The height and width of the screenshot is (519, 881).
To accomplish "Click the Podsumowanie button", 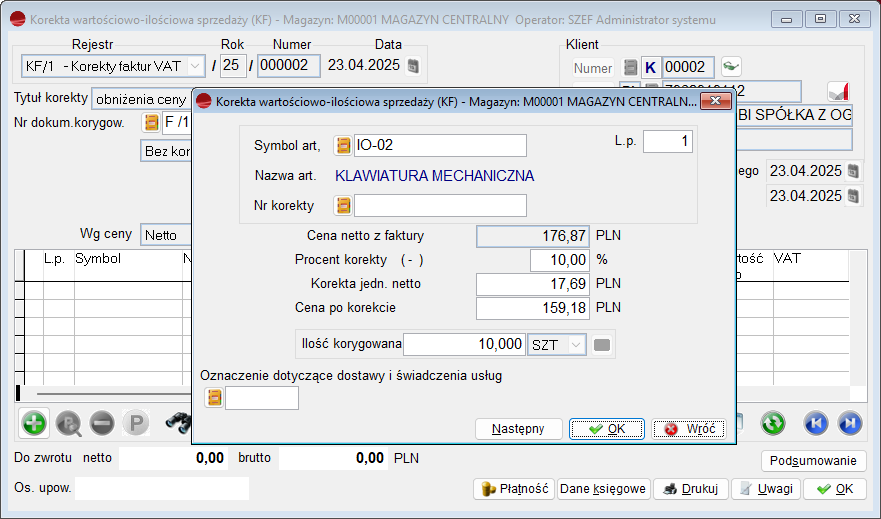I will [813, 461].
